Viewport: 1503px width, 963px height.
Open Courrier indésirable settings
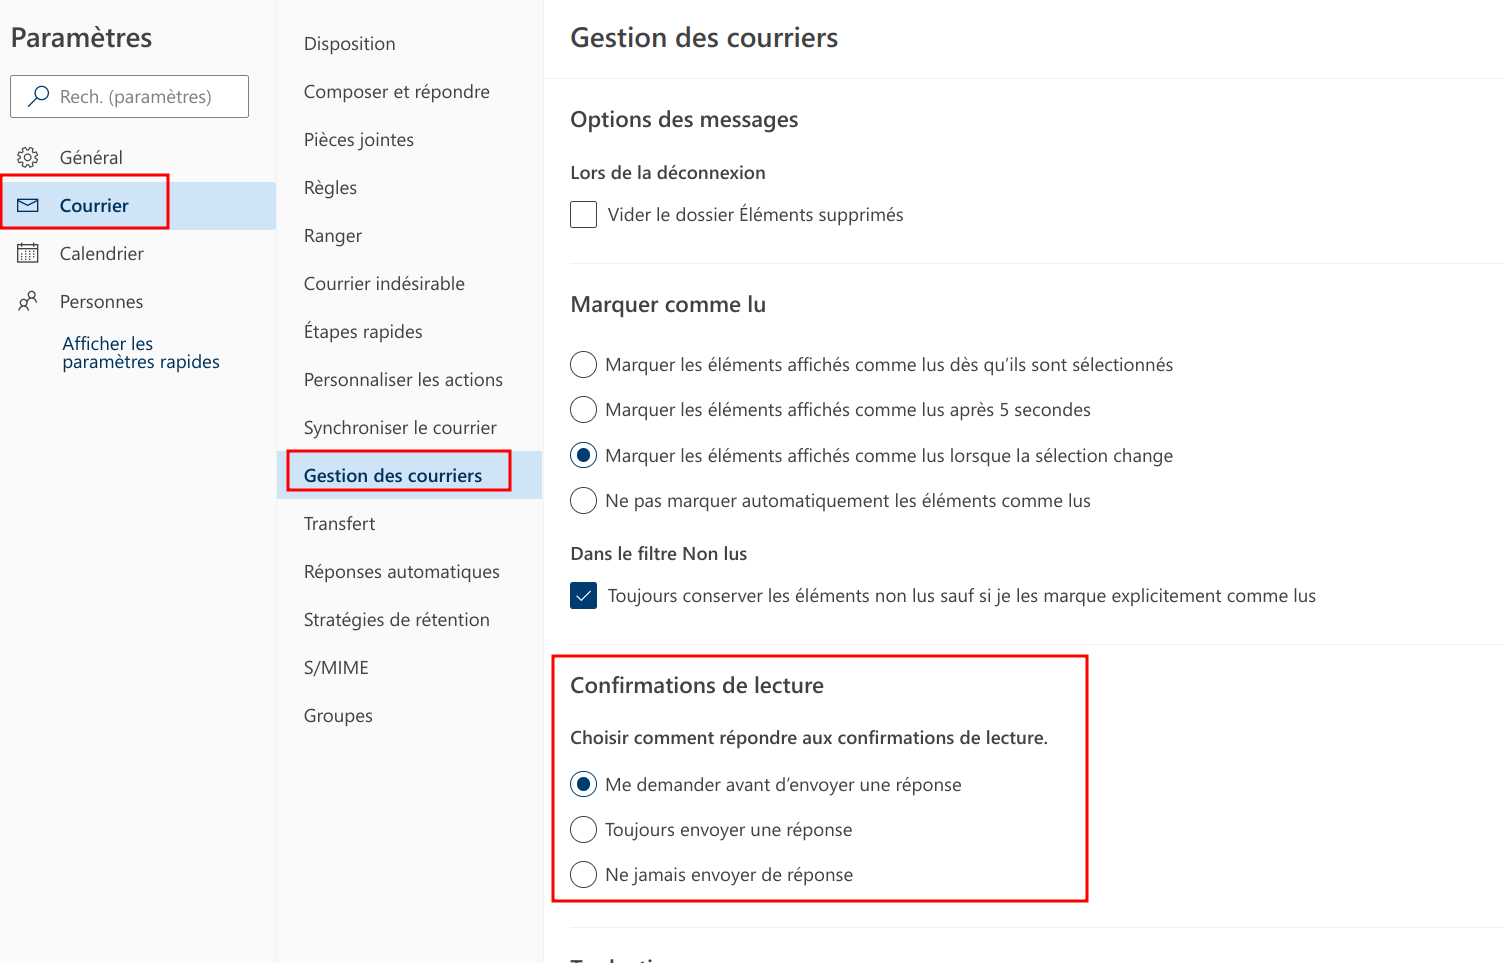(x=384, y=284)
